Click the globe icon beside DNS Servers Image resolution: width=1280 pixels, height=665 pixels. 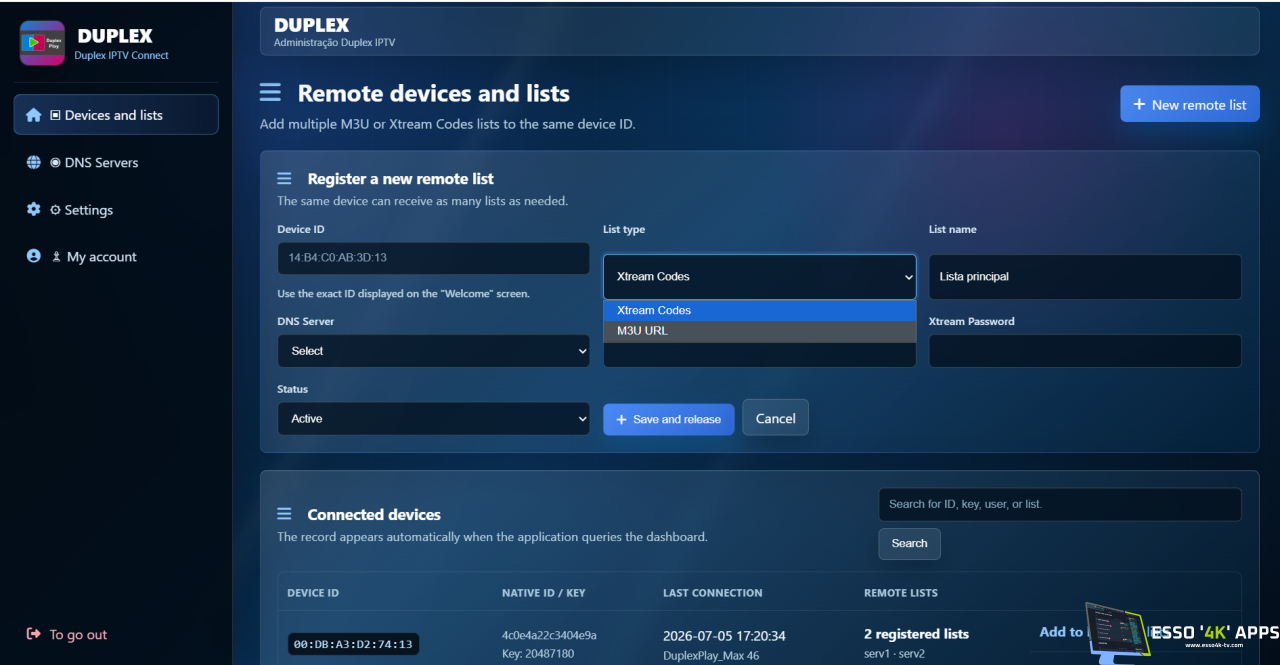coord(34,162)
